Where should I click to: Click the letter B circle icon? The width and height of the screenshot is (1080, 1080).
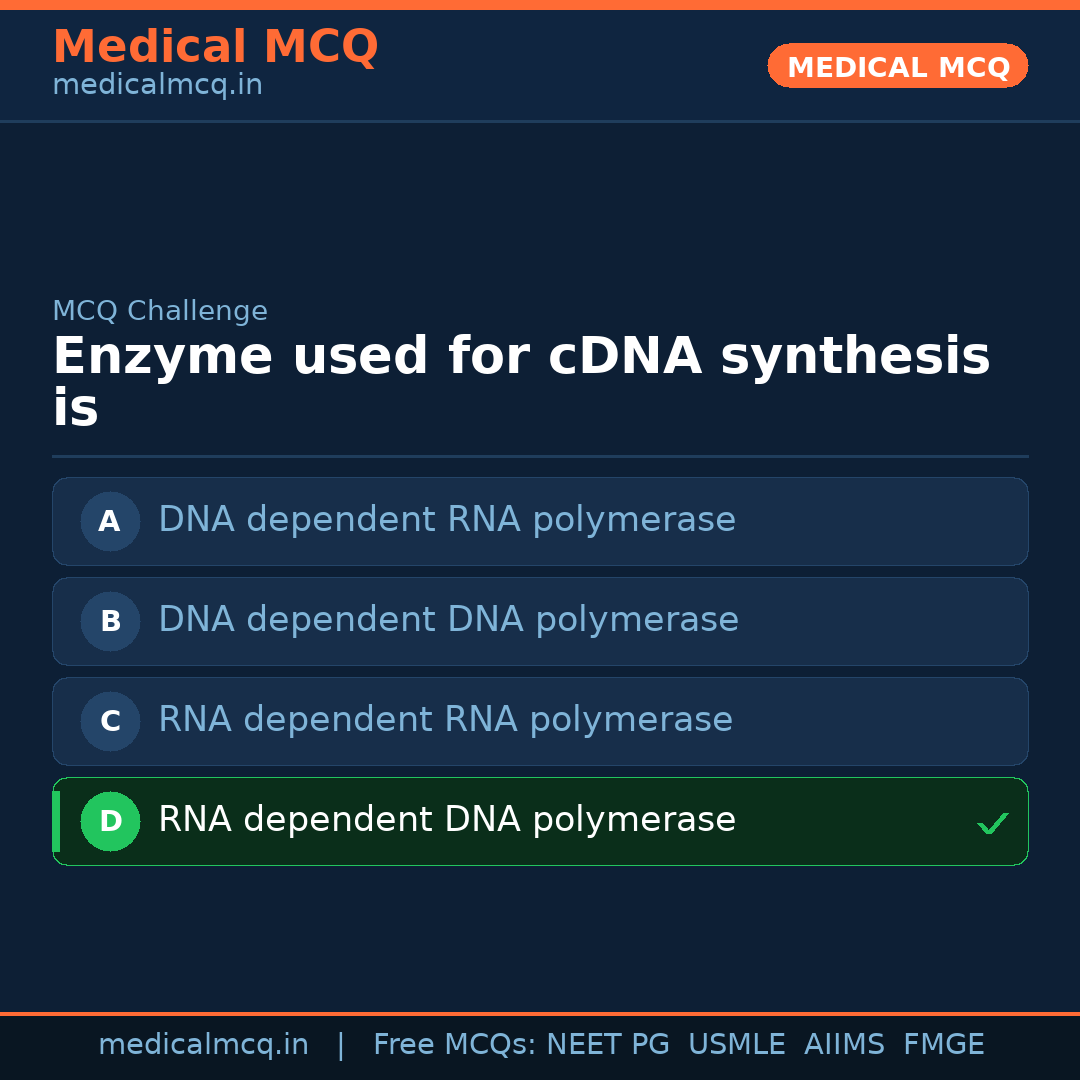(x=110, y=621)
